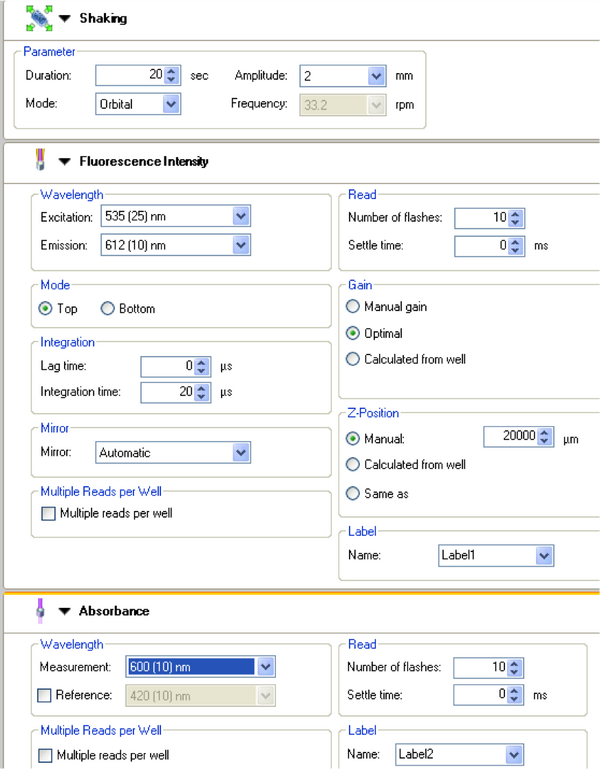Collapse the Absorbance section arrow
Screen dimensions: 600x769
coord(65,611)
